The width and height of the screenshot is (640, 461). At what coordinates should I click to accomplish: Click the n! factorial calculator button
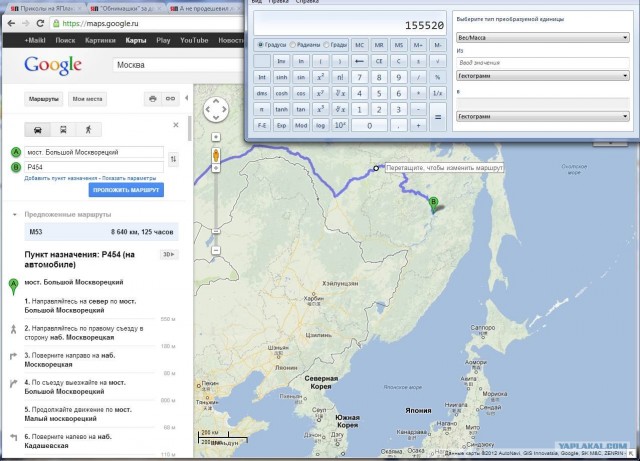point(340,77)
